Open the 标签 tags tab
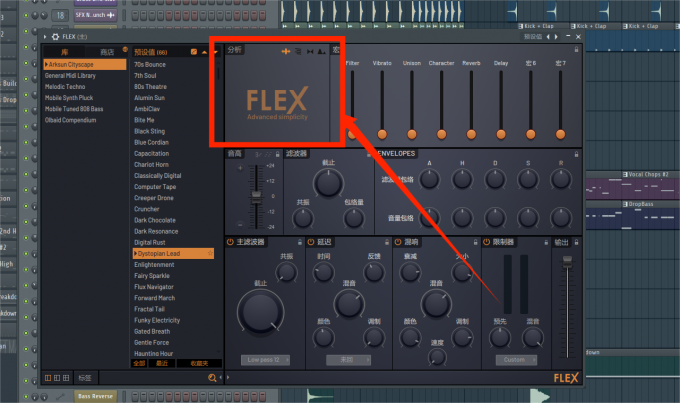This screenshot has width=680, height=403. tap(85, 378)
